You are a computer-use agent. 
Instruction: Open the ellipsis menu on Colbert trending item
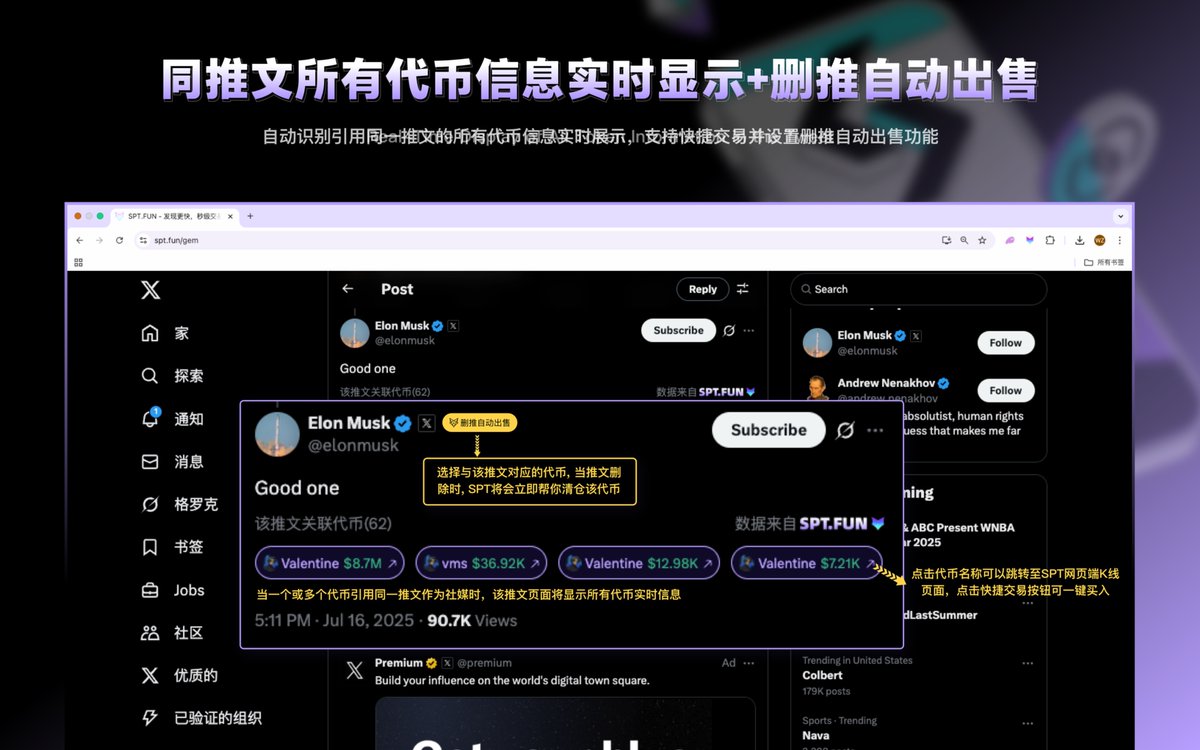(1027, 662)
